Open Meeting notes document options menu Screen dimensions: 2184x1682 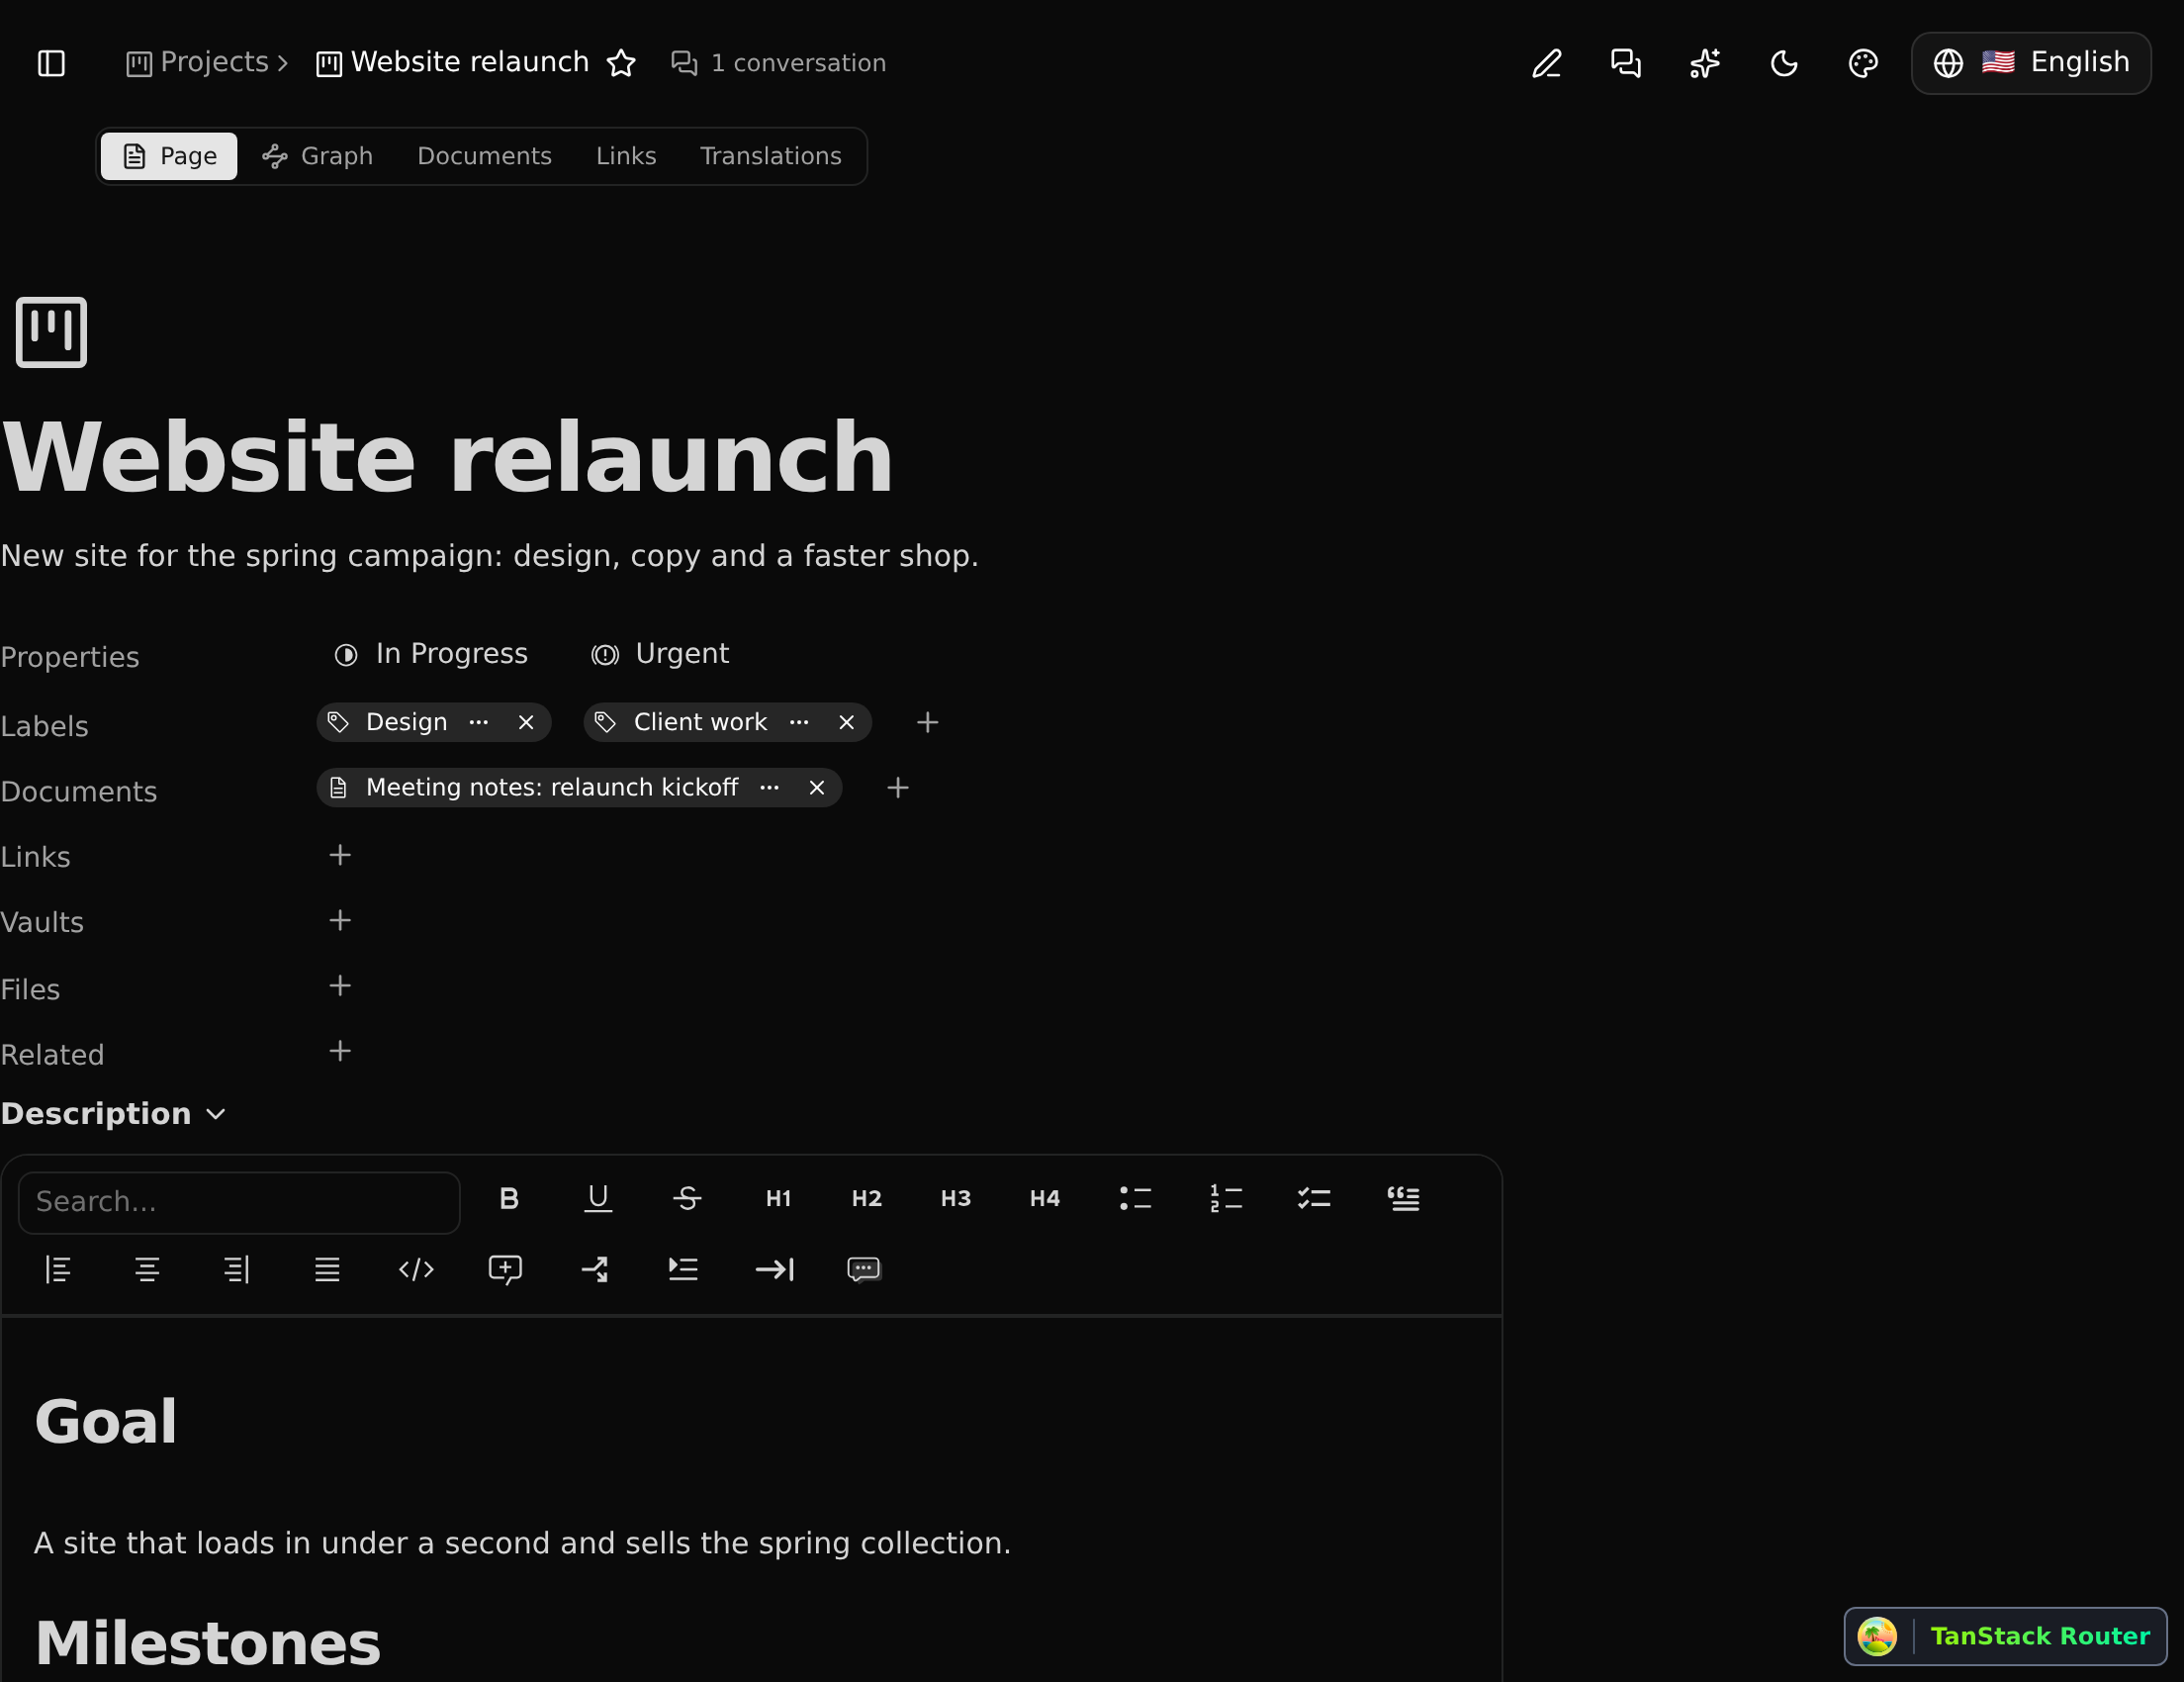[x=769, y=788]
